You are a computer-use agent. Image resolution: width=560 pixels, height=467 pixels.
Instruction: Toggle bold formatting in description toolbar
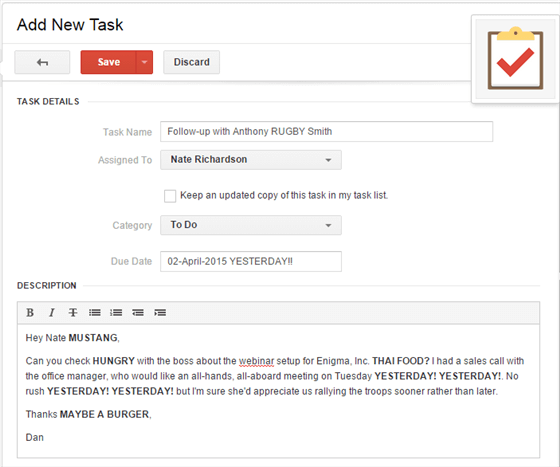click(x=30, y=313)
